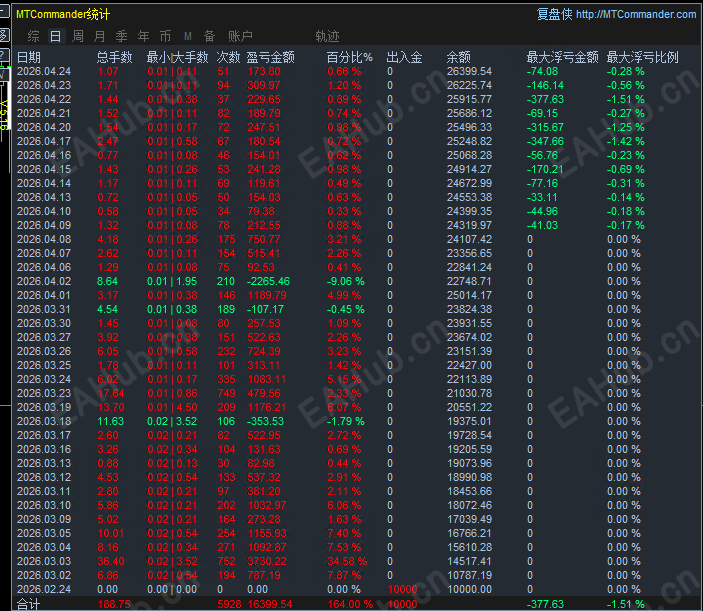Click the profit amount 3730.22

coord(267,561)
